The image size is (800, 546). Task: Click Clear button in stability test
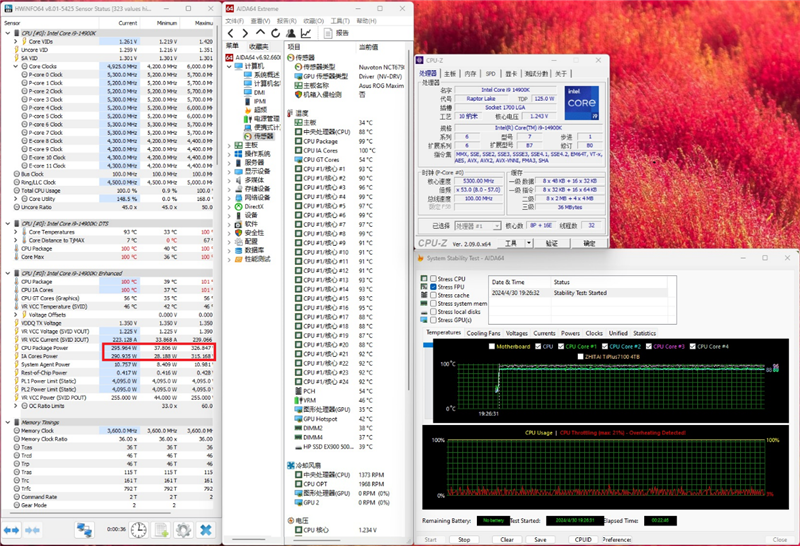[507, 539]
